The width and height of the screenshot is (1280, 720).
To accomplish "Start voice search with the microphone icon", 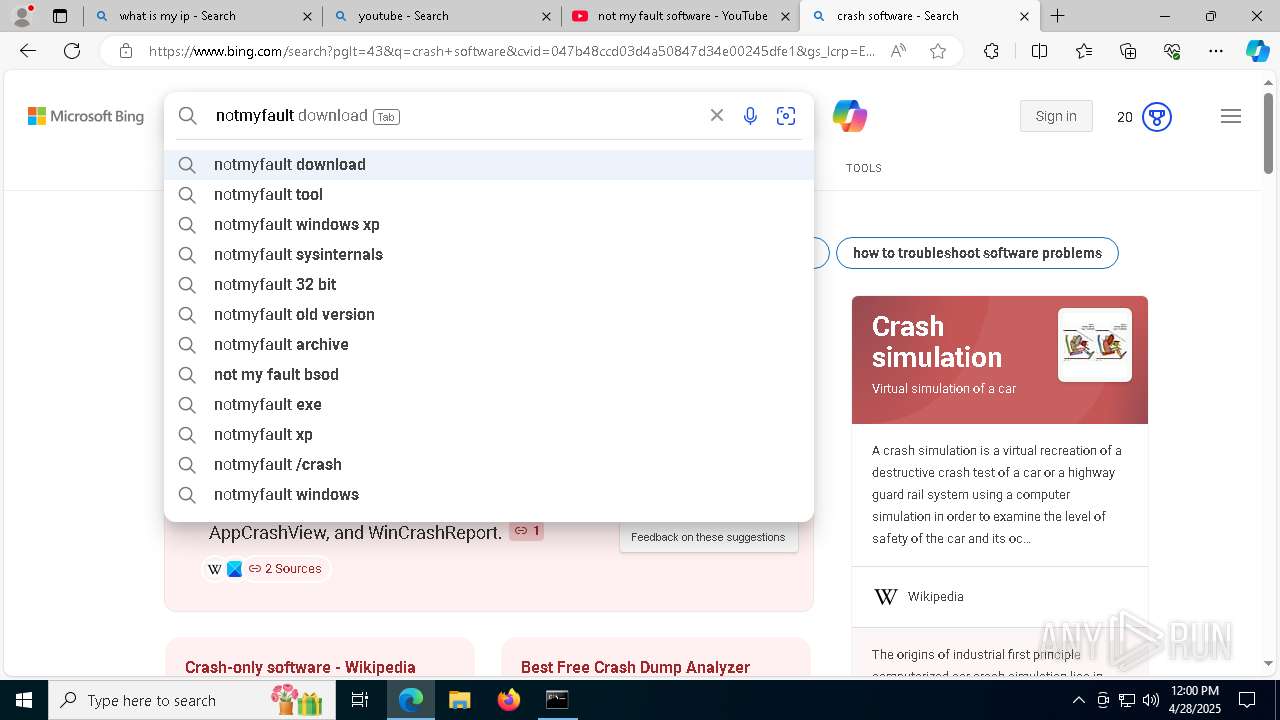I will pyautogui.click(x=750, y=116).
